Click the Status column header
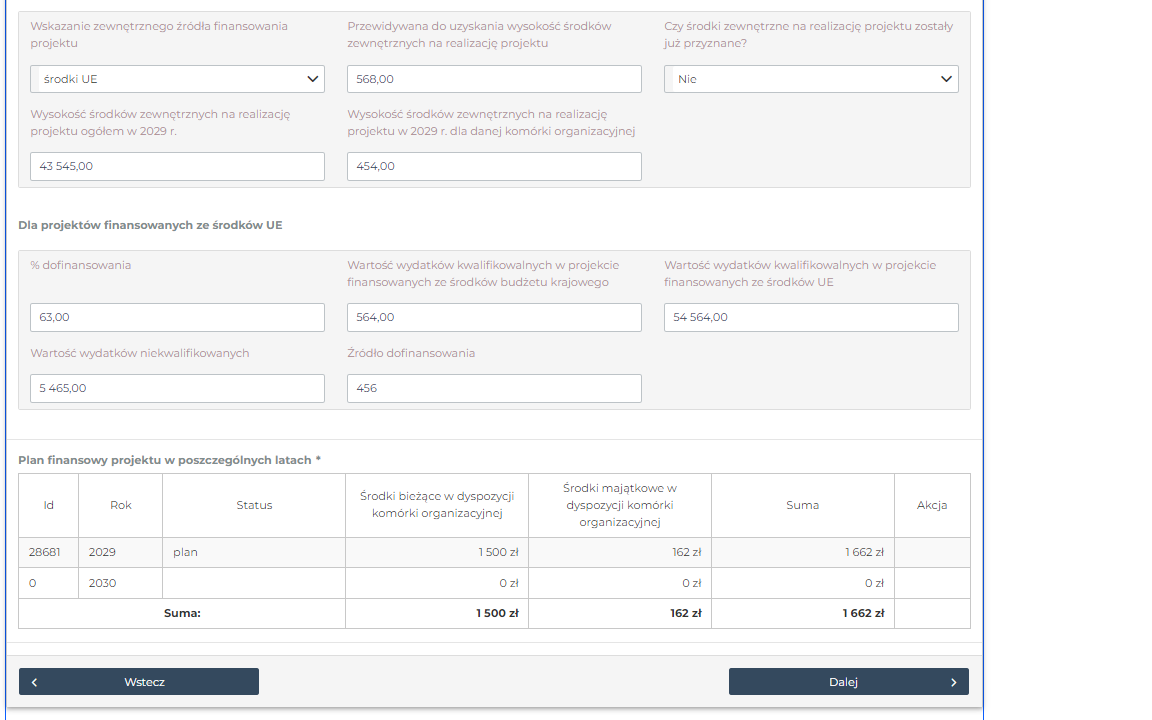This screenshot has height=720, width=1152. (254, 505)
